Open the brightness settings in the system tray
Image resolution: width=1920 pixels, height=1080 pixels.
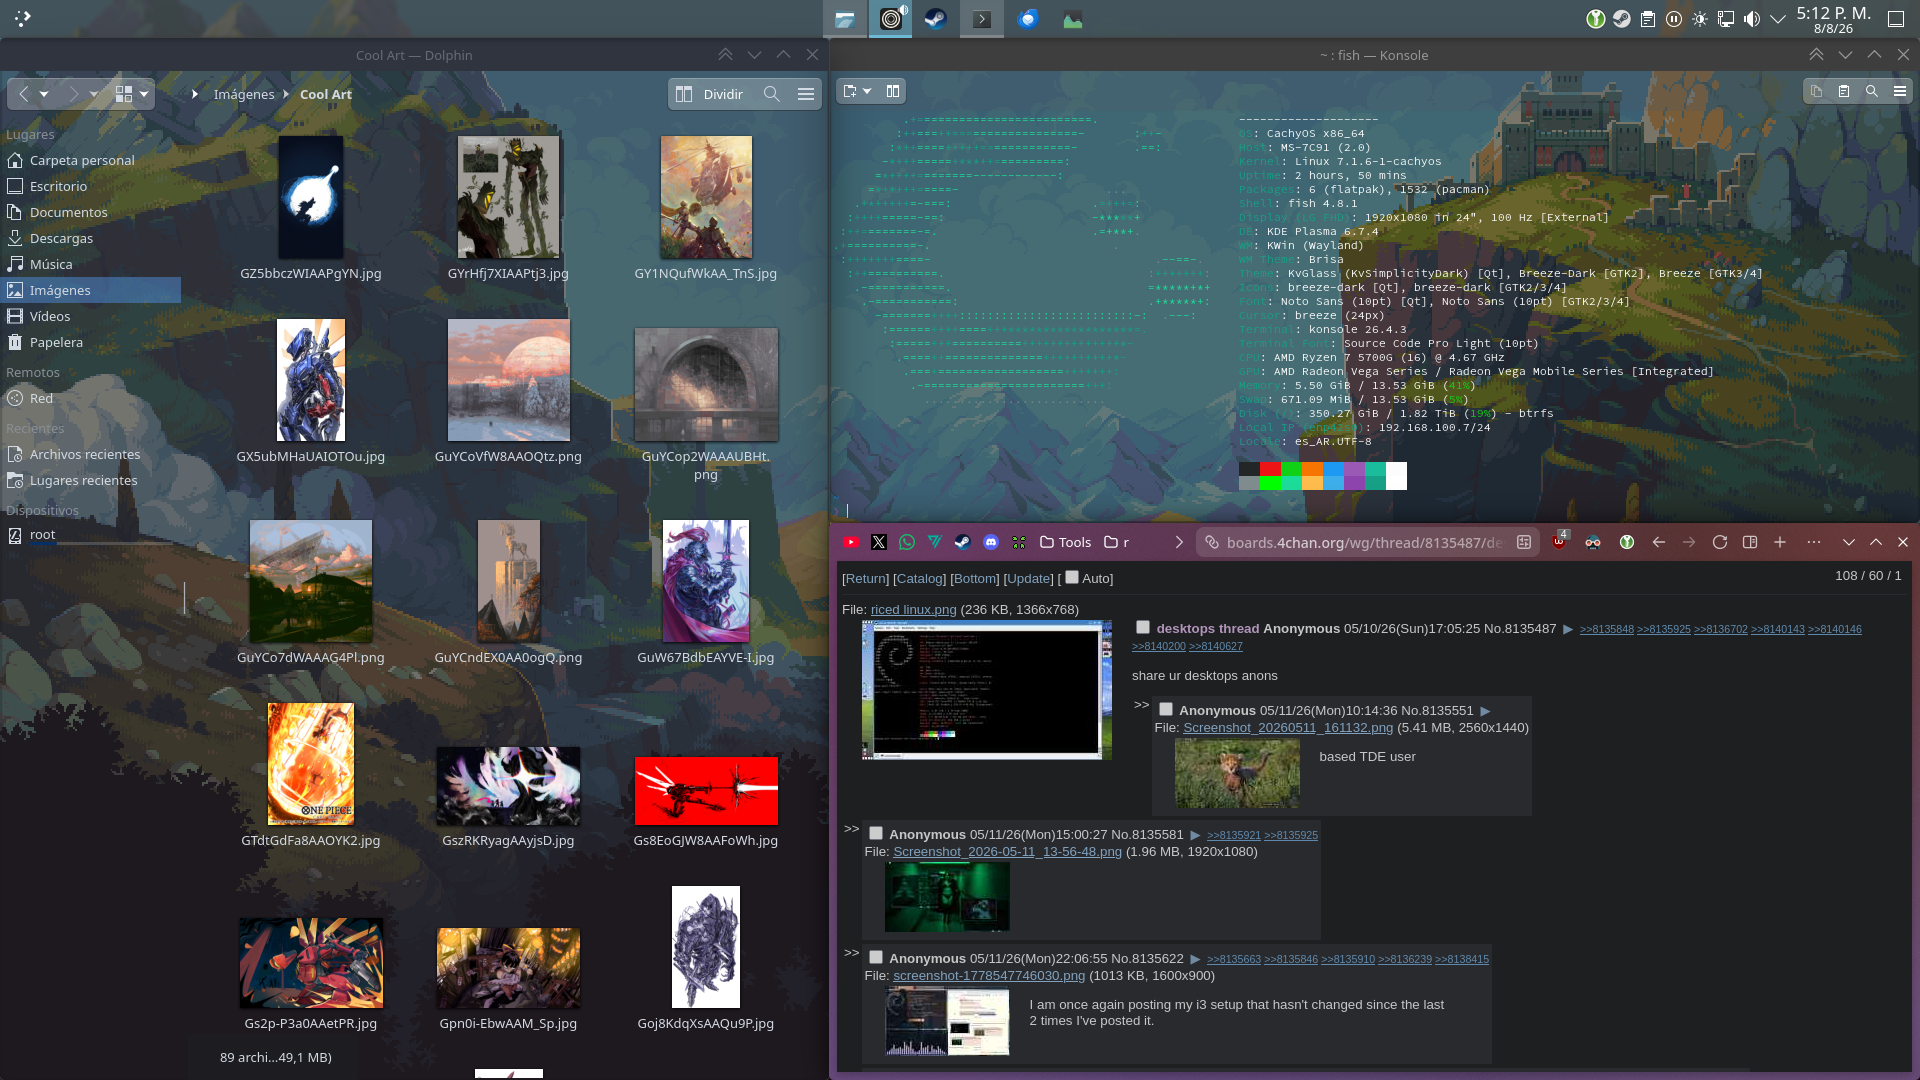click(1700, 19)
